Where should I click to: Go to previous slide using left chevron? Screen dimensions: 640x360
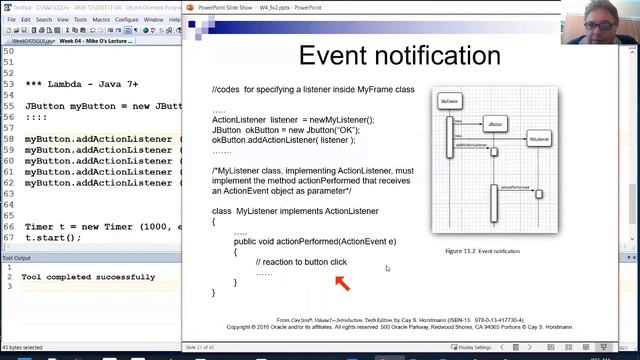[502, 347]
